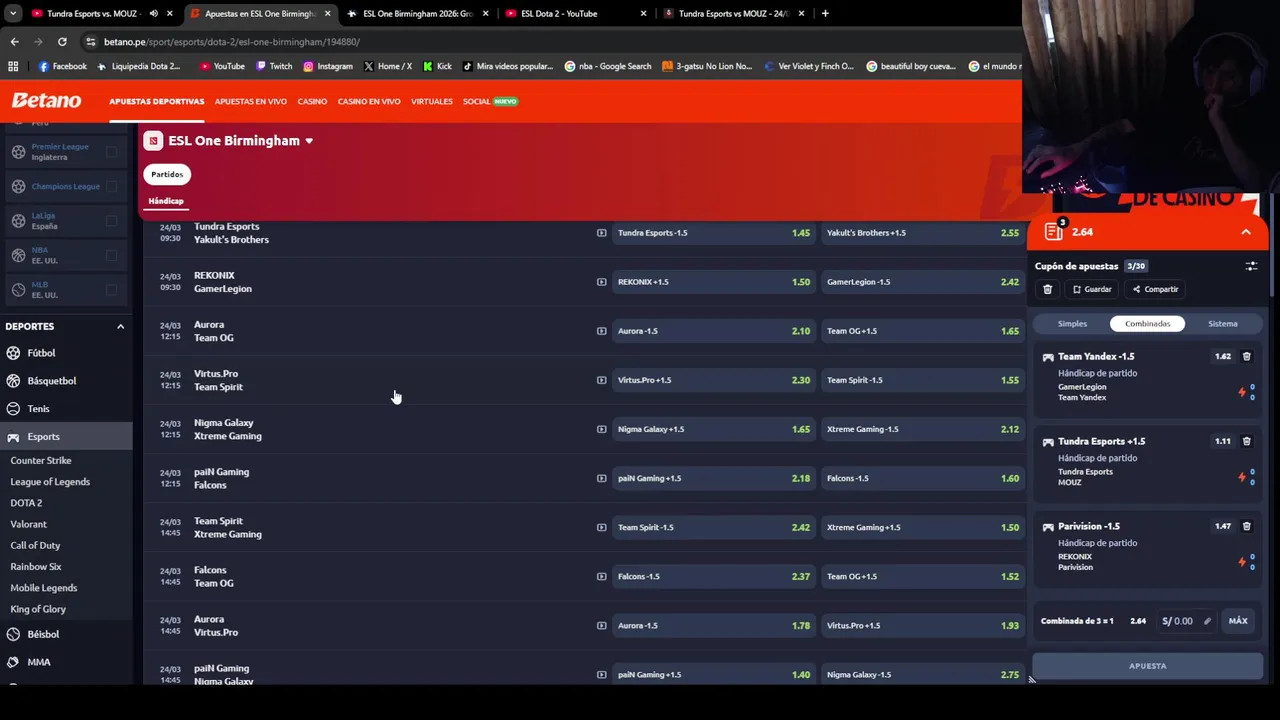The image size is (1280, 720).
Task: Click the Fútbol sport icon in sidebar
Action: click(13, 353)
